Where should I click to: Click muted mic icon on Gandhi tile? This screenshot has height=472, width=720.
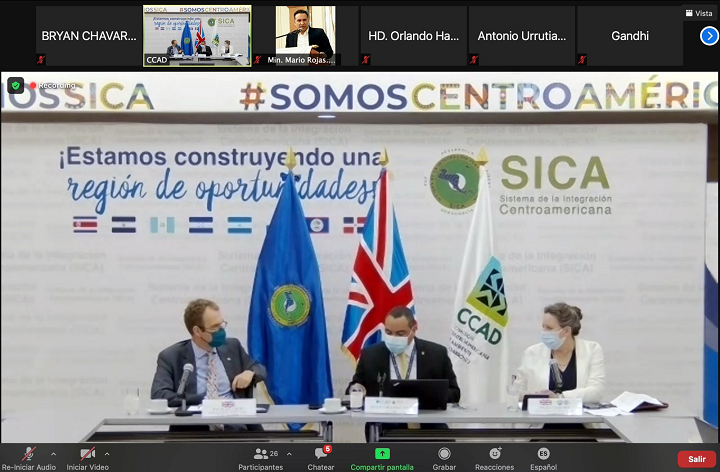tap(582, 59)
